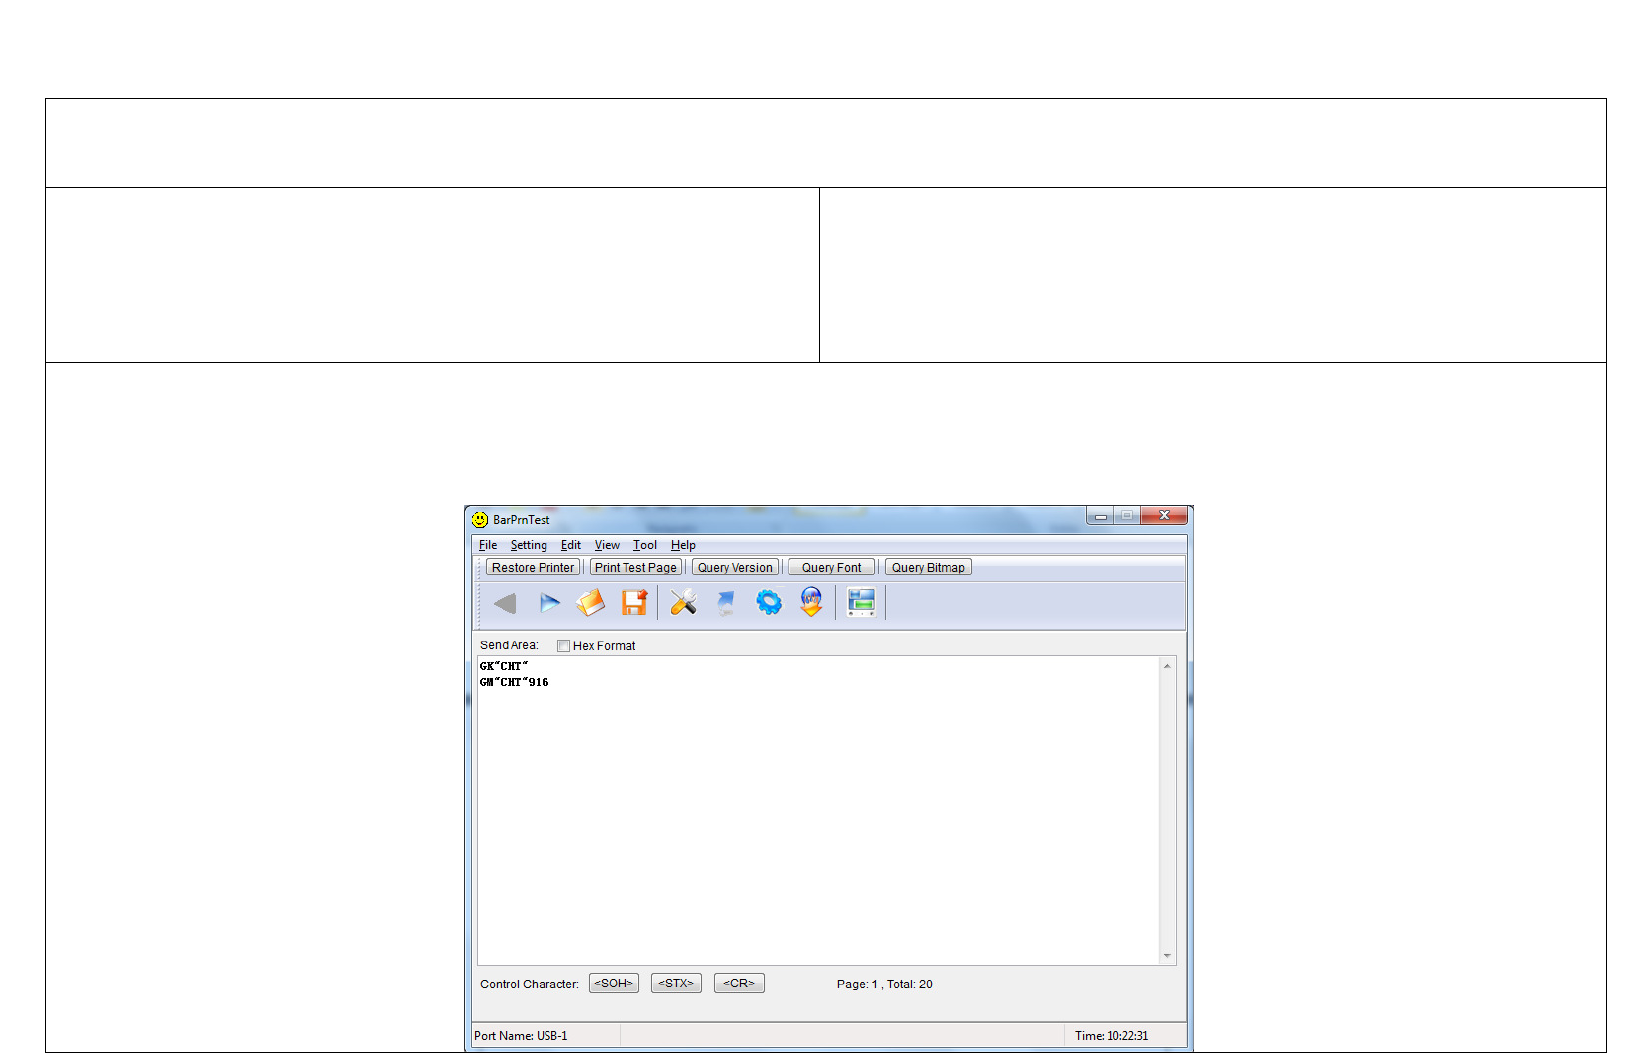Open the Edit menu

click(x=571, y=545)
